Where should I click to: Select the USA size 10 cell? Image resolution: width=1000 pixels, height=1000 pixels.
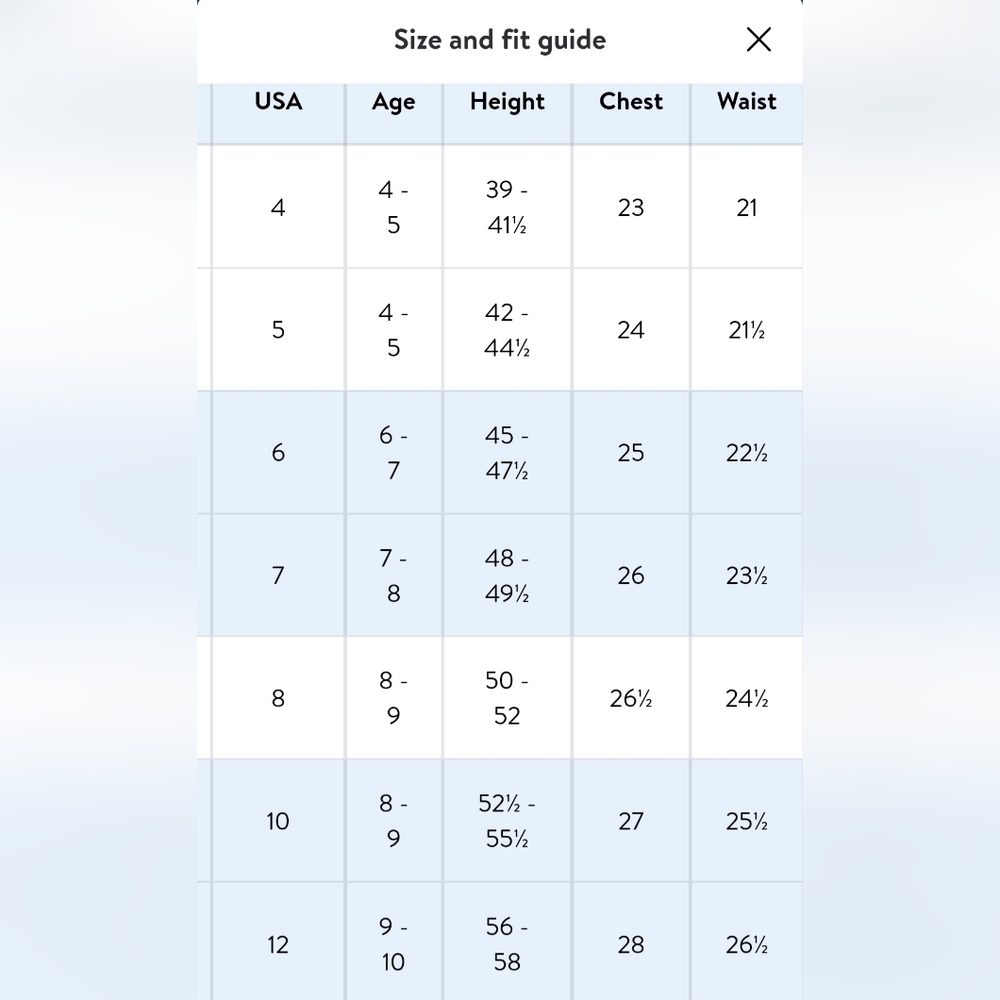[x=278, y=821]
